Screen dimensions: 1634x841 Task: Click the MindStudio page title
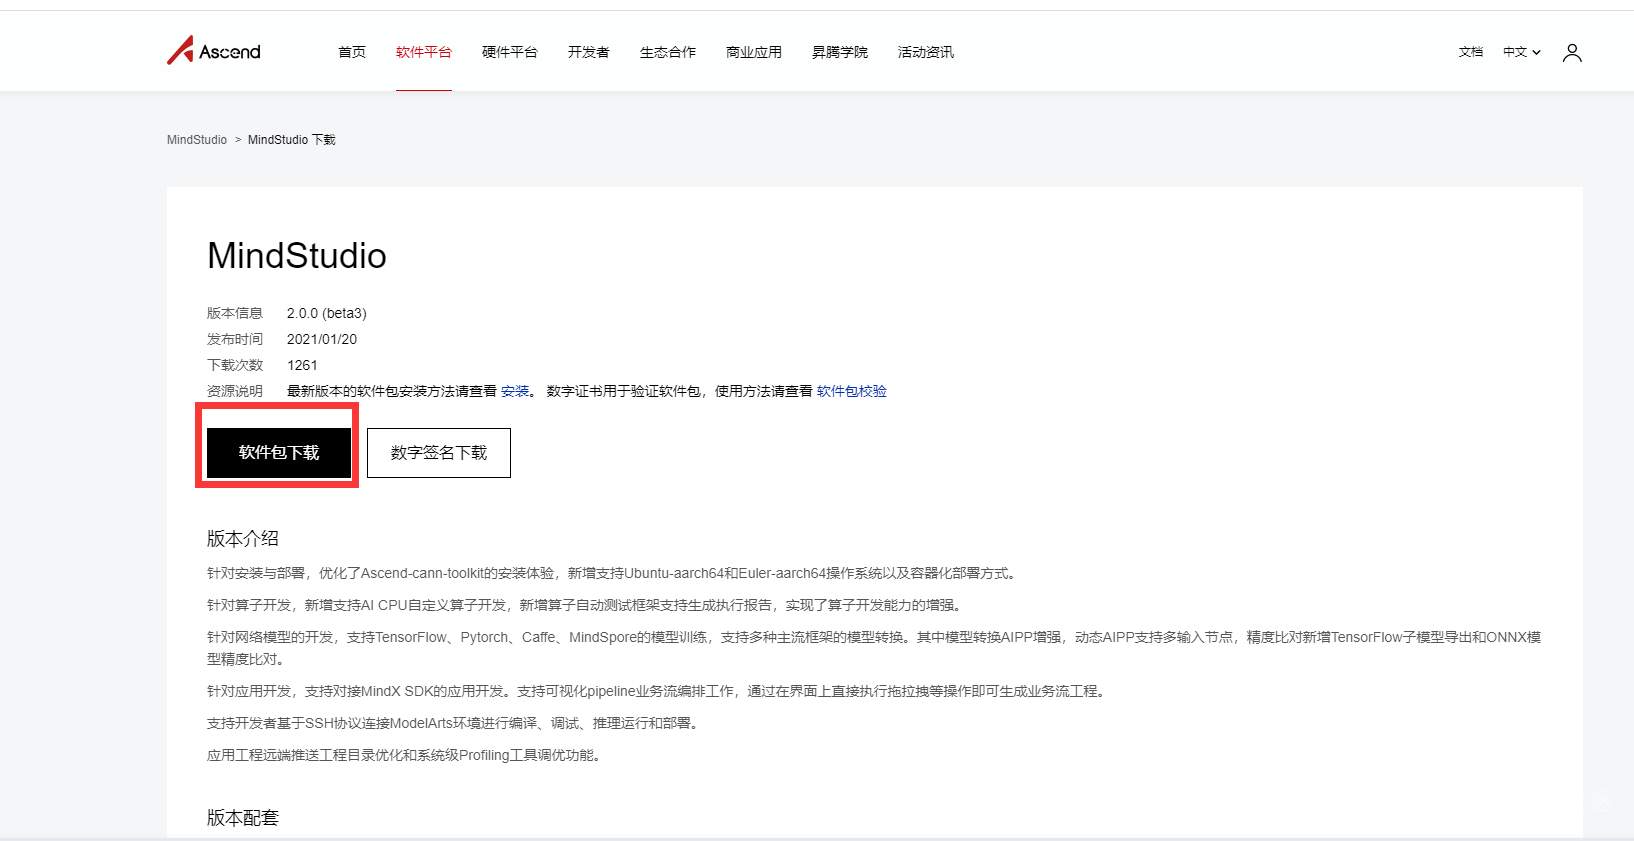click(297, 256)
